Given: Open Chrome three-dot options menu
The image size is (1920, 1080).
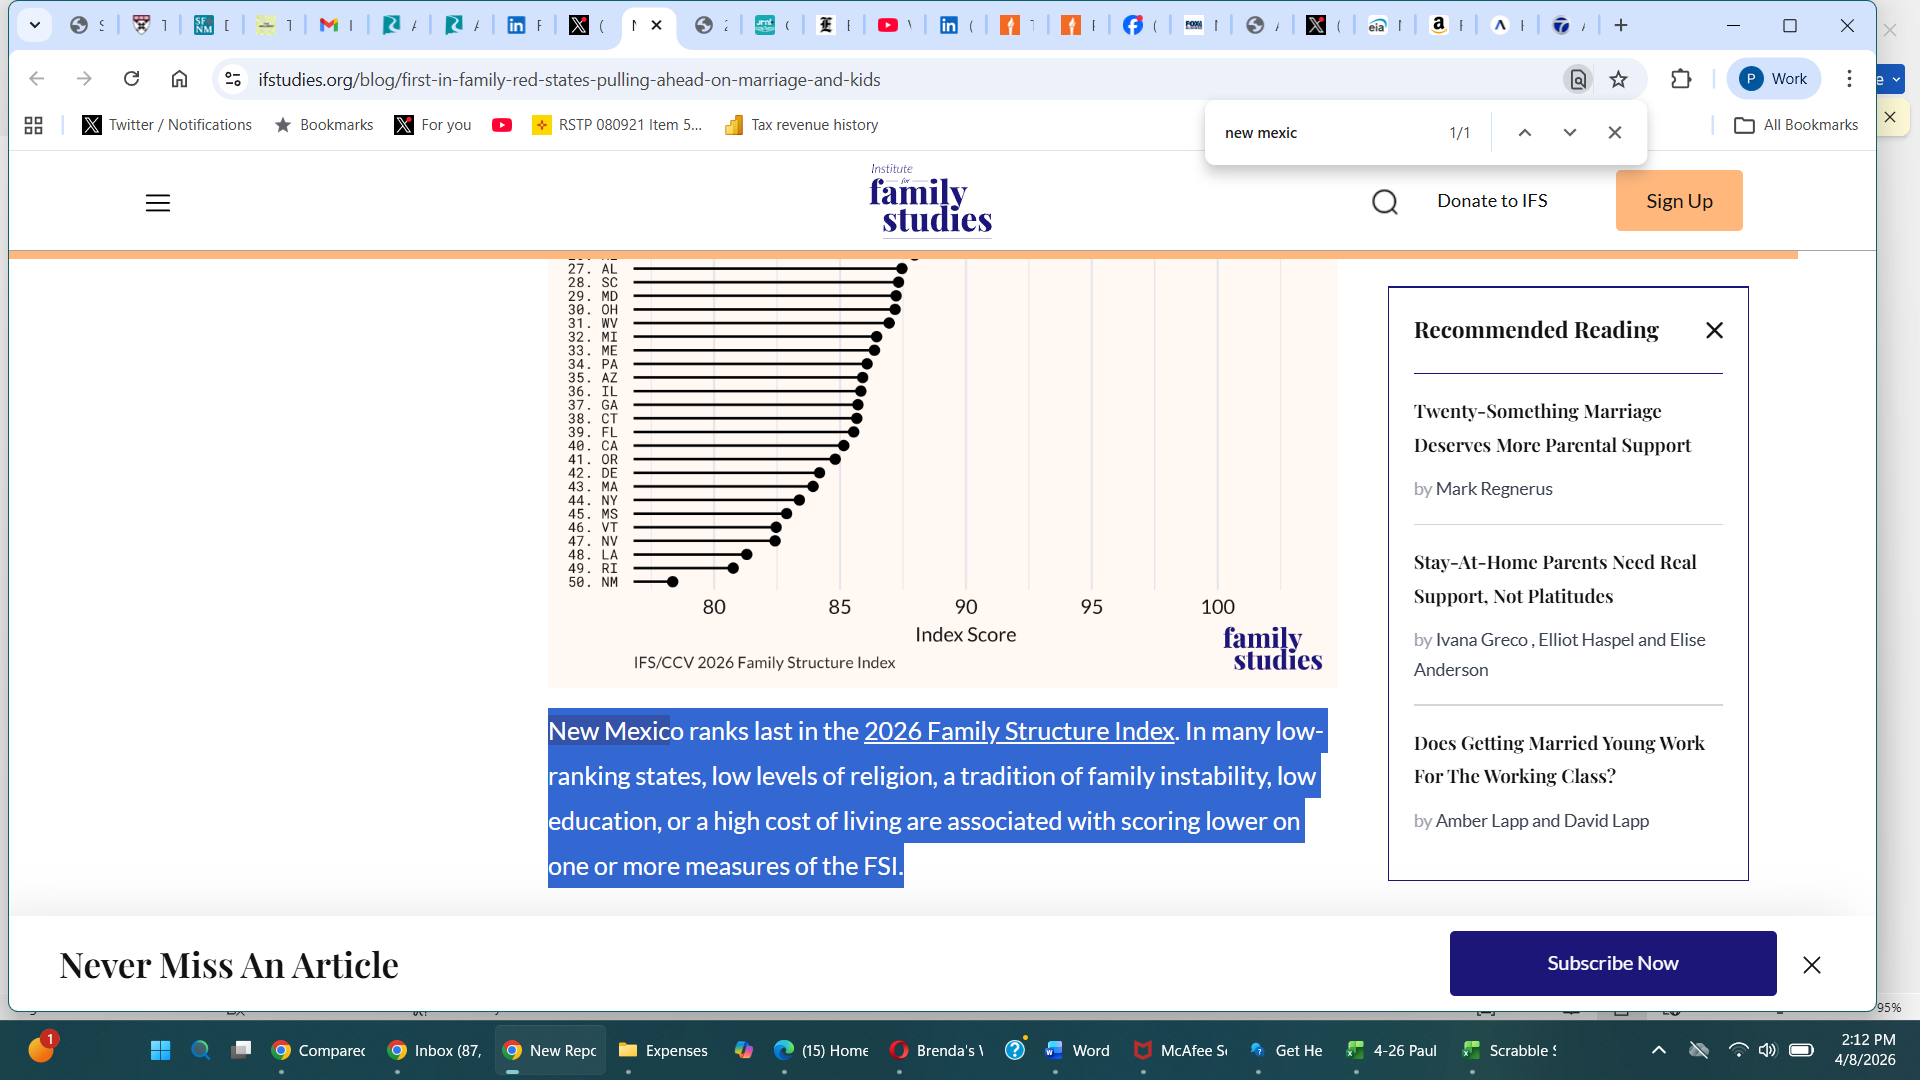Looking at the screenshot, I should pos(1849,79).
